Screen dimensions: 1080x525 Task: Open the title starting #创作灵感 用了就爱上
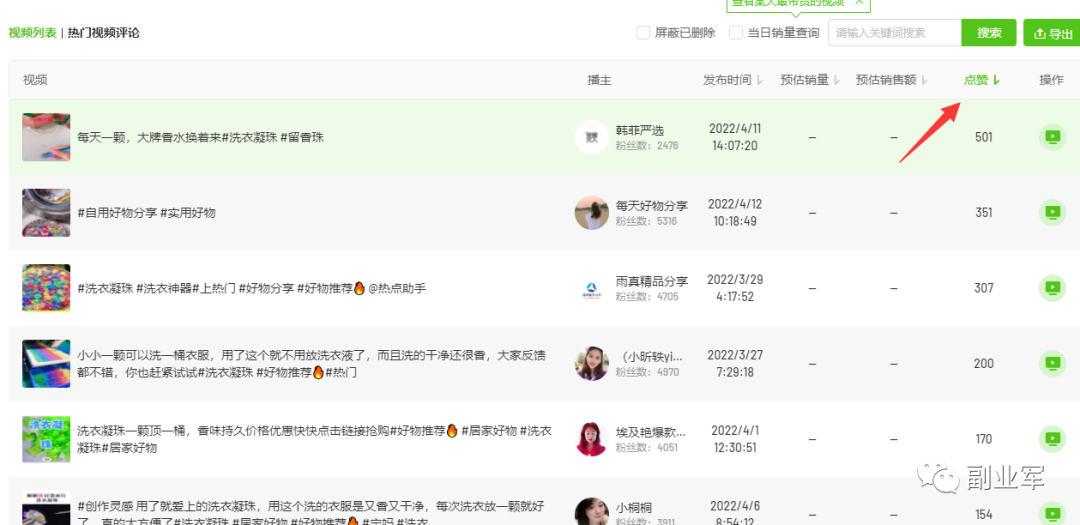click(x=310, y=514)
